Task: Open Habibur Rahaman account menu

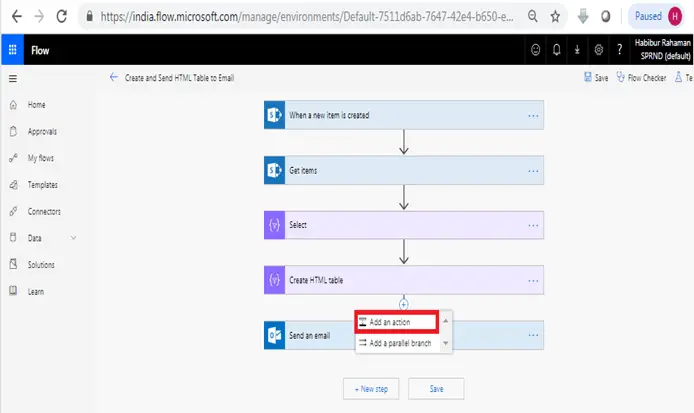Action: (x=663, y=49)
